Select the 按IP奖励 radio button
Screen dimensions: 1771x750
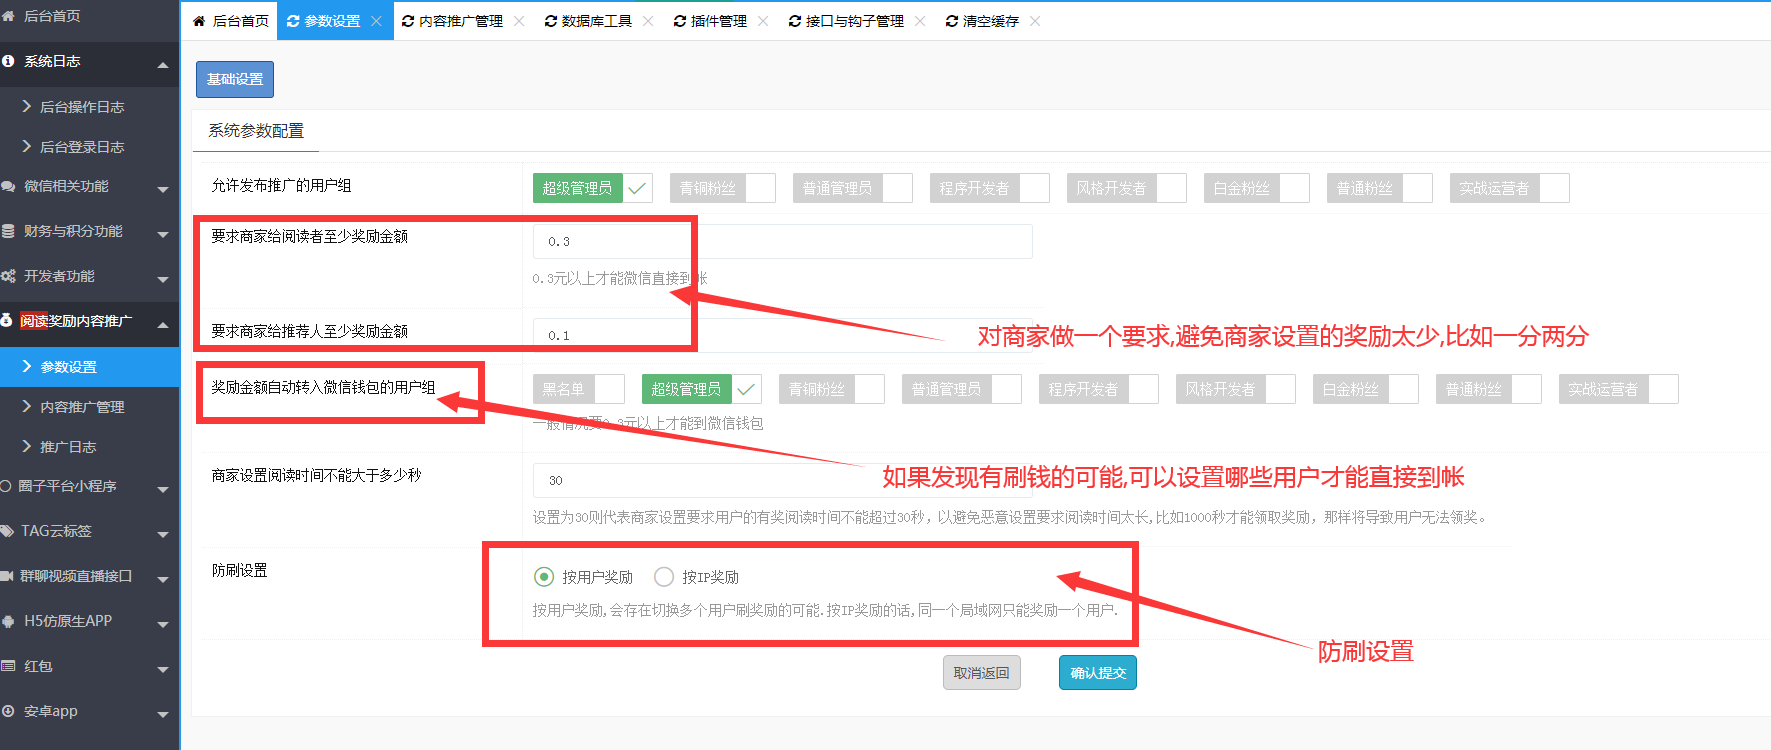coord(664,577)
